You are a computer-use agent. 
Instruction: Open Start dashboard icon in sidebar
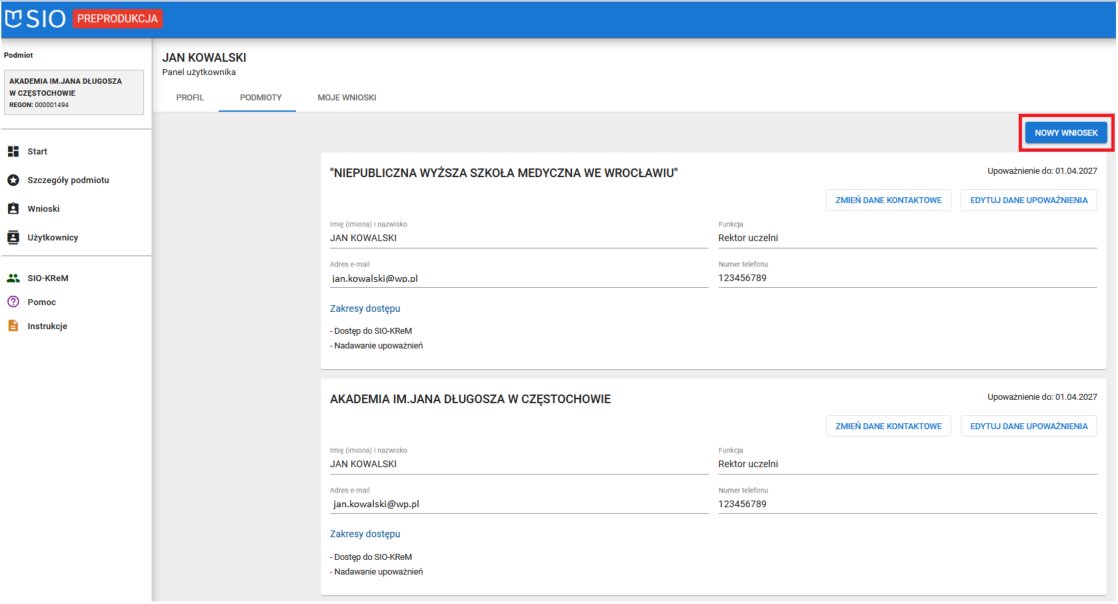pyautogui.click(x=14, y=151)
